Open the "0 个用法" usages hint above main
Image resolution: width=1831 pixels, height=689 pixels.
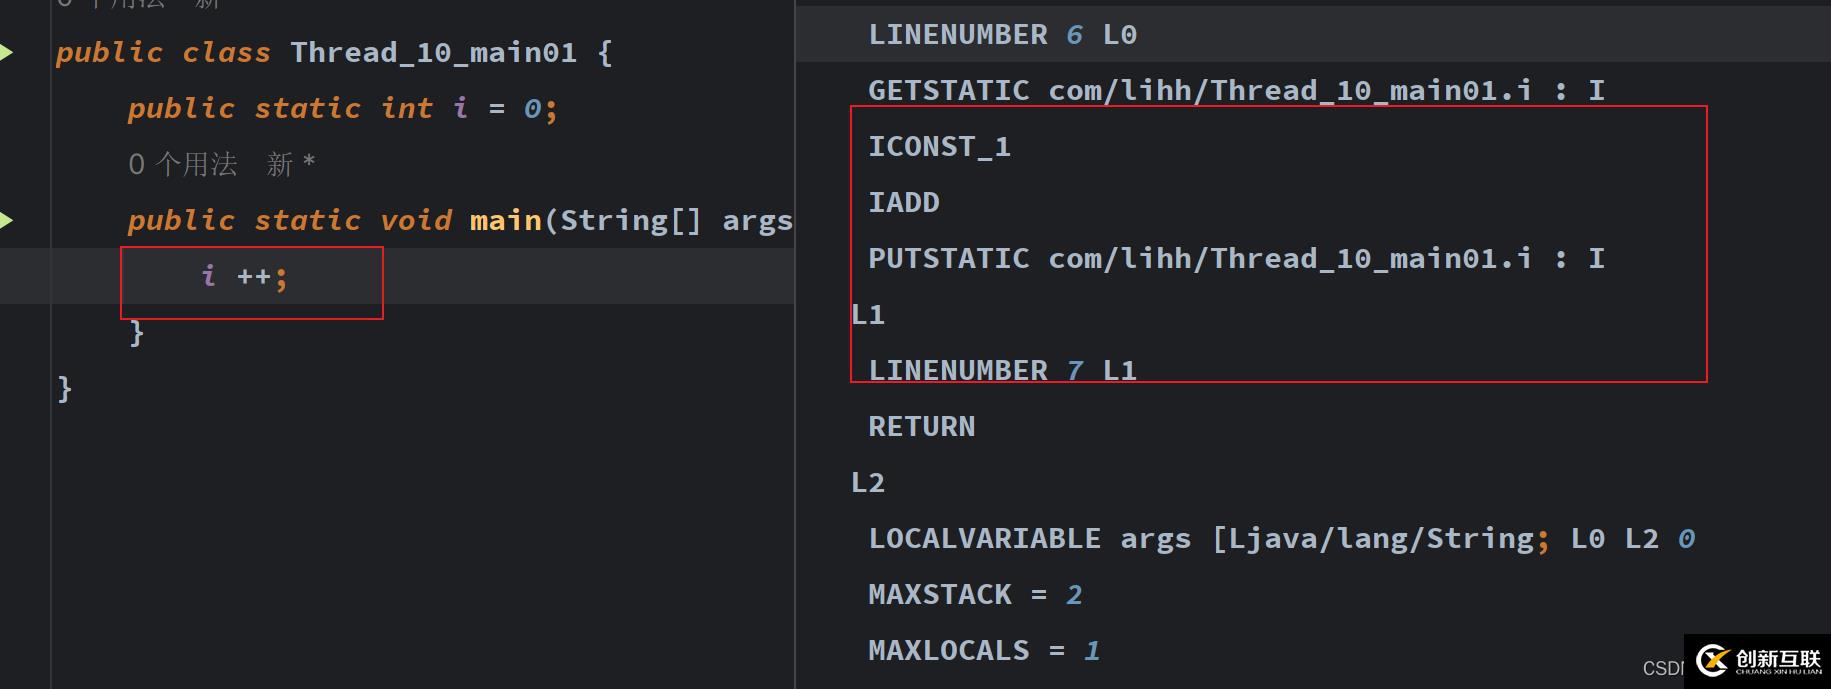click(x=183, y=164)
